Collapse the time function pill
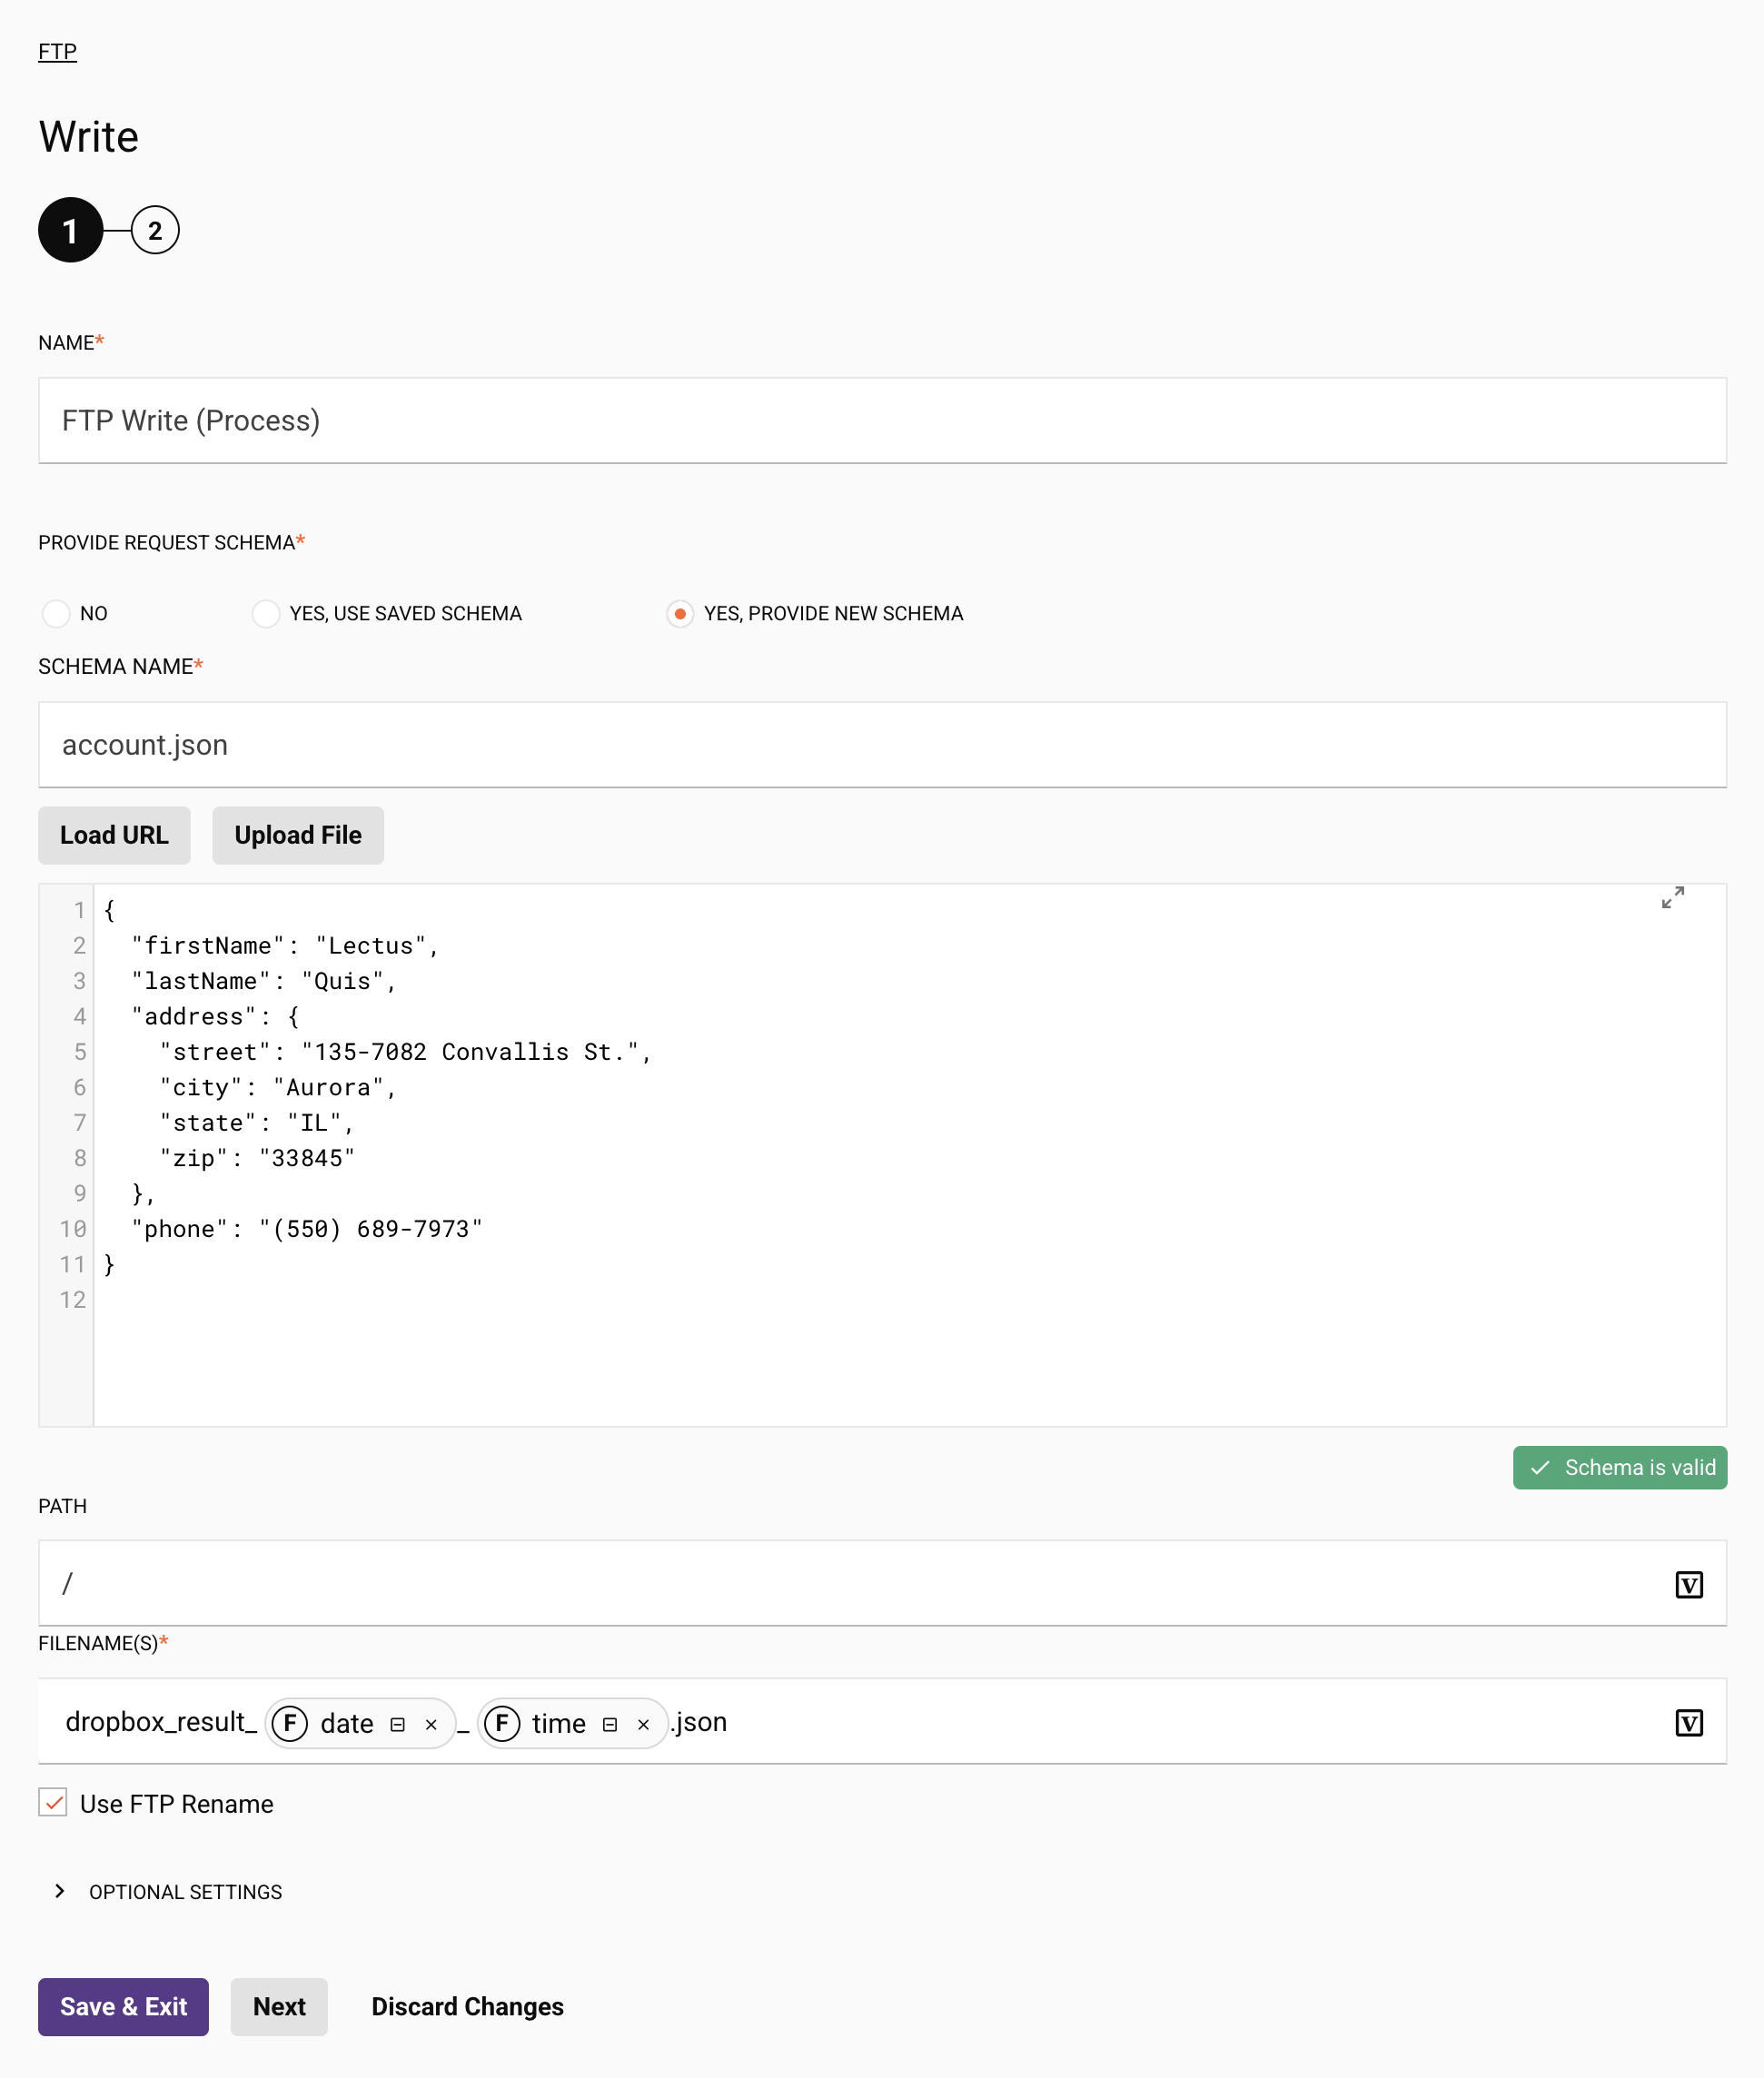1764x2078 pixels. point(609,1724)
